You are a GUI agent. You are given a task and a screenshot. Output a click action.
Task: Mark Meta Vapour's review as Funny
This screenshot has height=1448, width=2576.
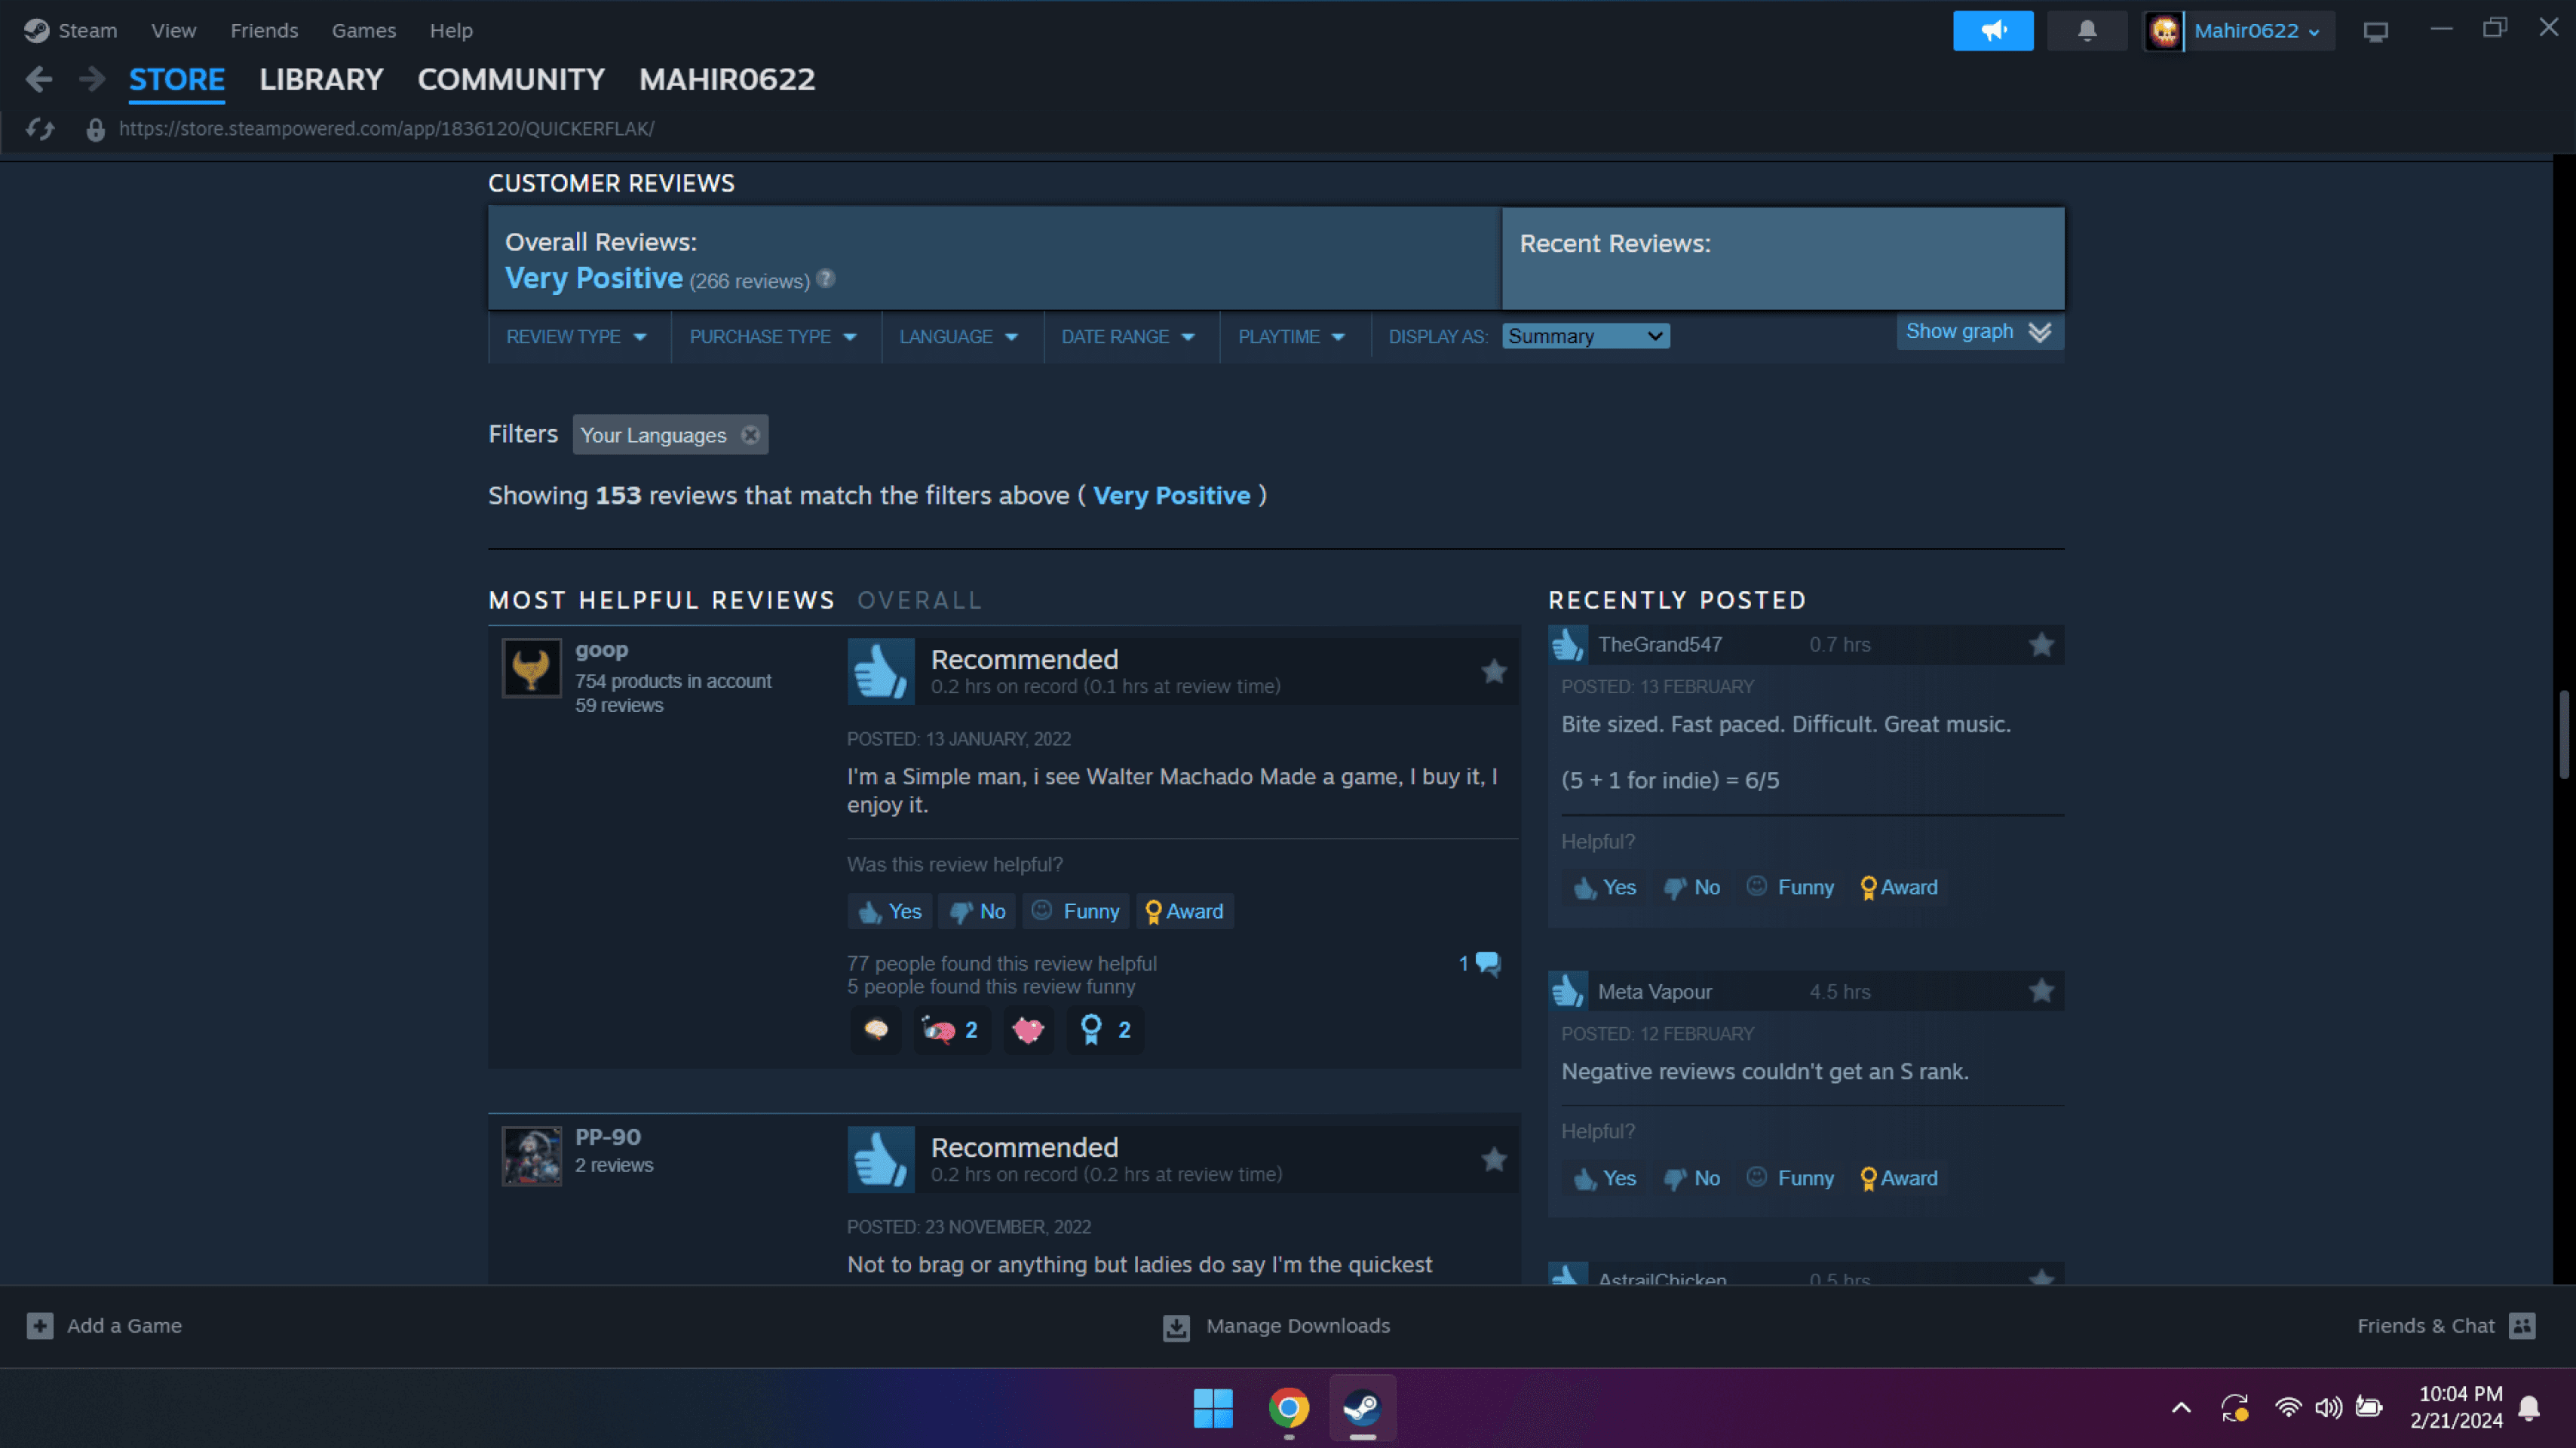coord(1789,1178)
